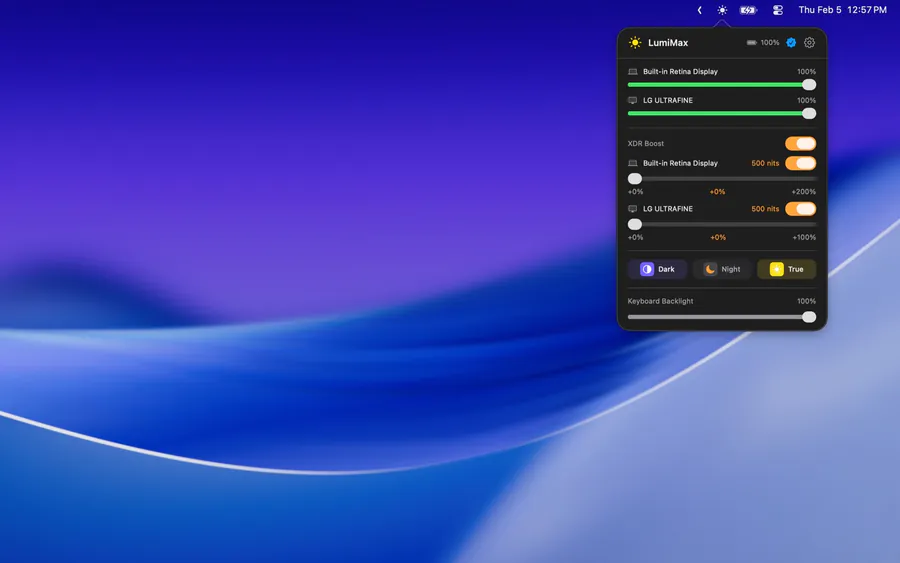Click 500 nits for LG ULTRAFINE

[x=765, y=209]
